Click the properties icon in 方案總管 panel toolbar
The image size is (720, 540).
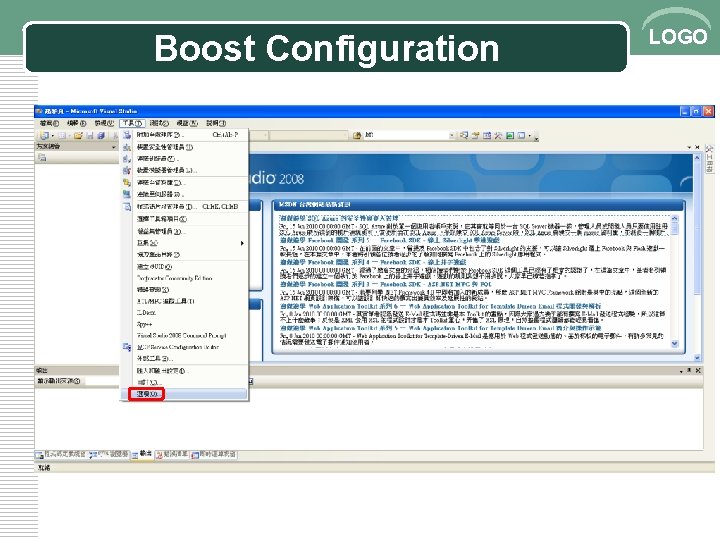tap(42, 158)
